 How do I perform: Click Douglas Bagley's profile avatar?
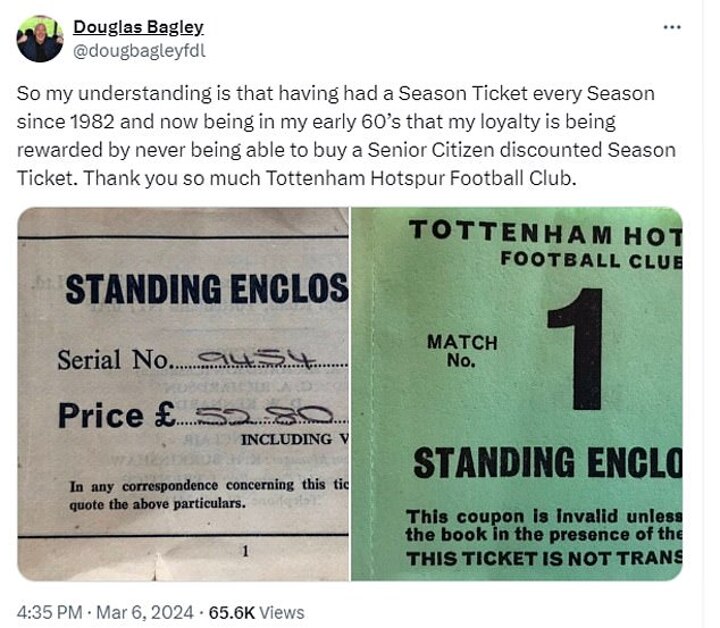click(40, 38)
